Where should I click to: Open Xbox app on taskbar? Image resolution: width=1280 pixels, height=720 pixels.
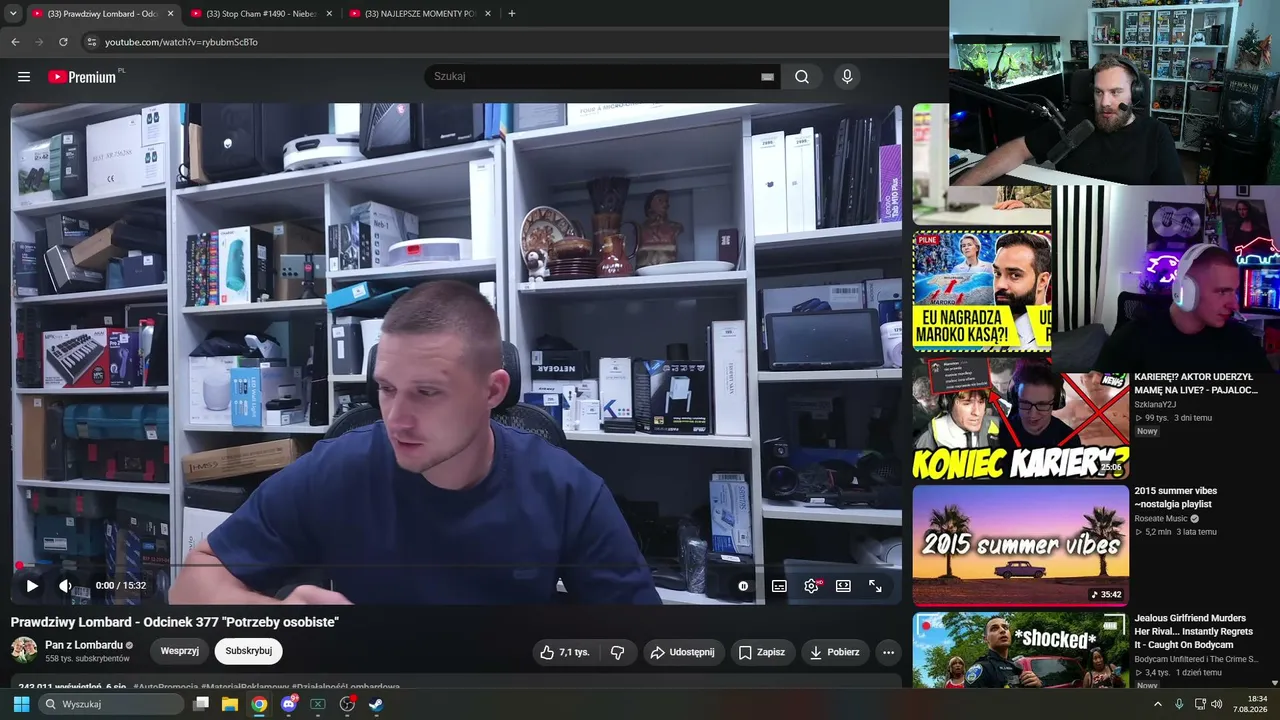click(318, 704)
